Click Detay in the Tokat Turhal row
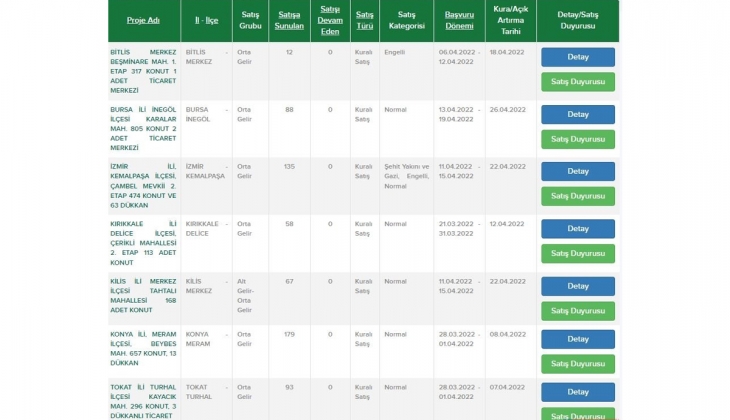This screenshot has width=730, height=420. (x=577, y=392)
